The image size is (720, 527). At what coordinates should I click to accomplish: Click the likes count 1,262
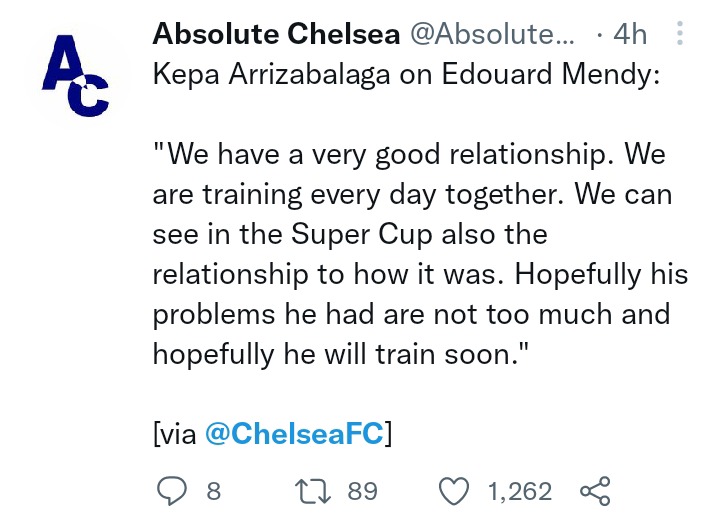pyautogui.click(x=520, y=491)
